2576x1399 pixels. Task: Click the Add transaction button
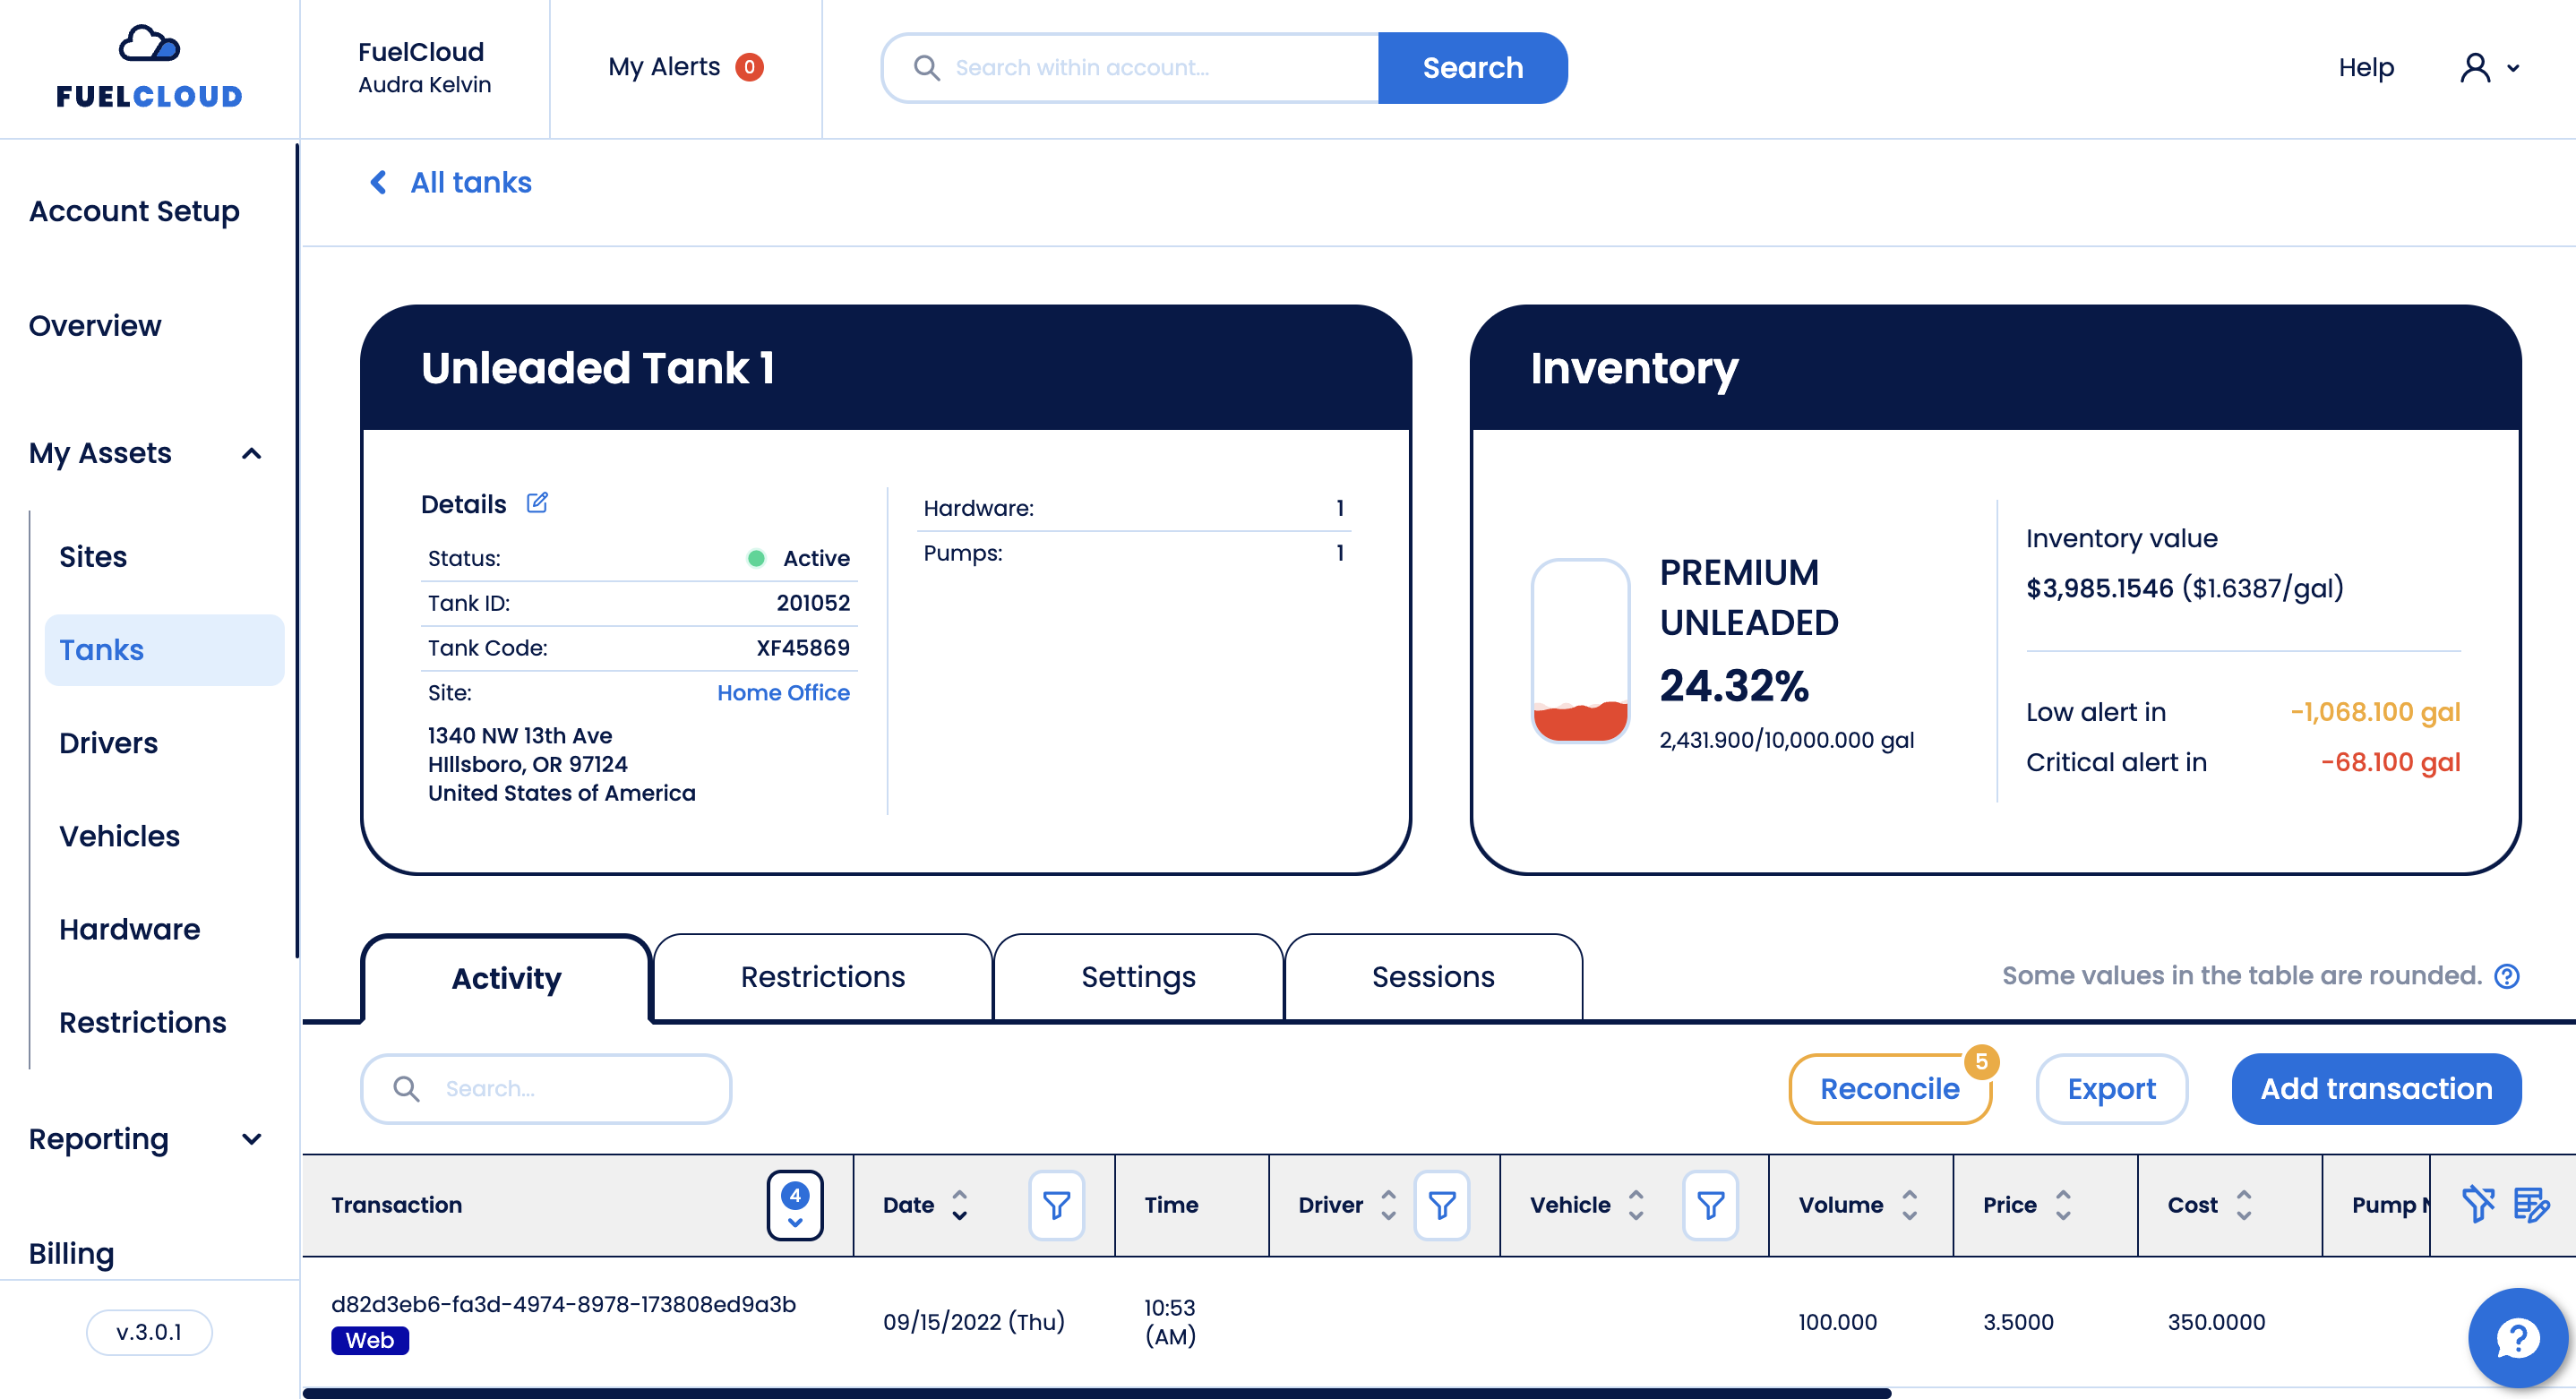point(2375,1089)
